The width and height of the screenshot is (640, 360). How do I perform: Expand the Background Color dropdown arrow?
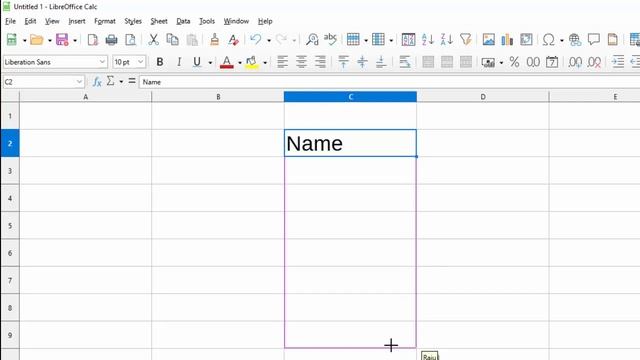[x=265, y=62]
